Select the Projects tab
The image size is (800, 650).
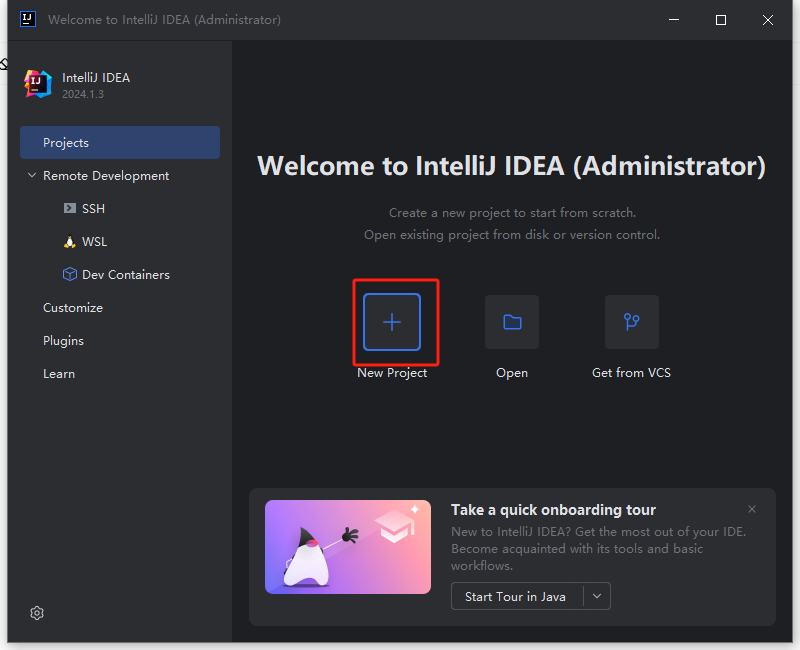pyautogui.click(x=120, y=142)
